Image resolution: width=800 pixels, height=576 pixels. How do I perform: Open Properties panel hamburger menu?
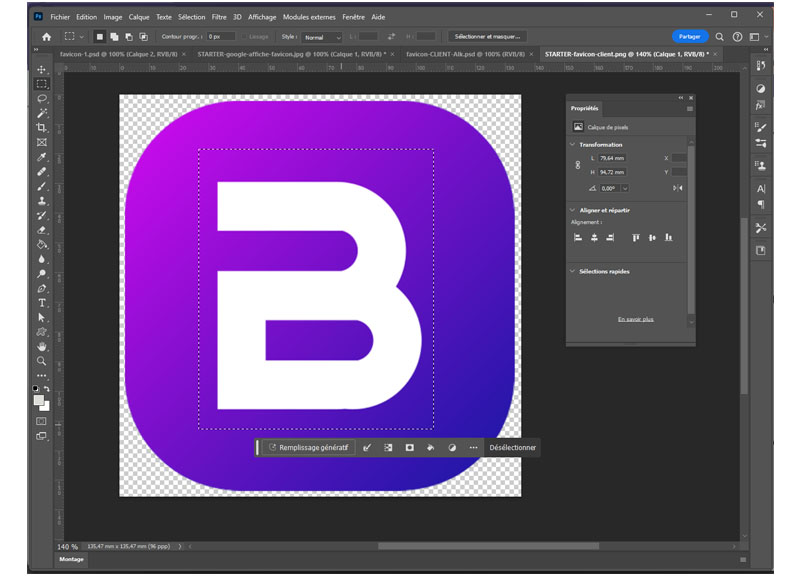tap(690, 109)
